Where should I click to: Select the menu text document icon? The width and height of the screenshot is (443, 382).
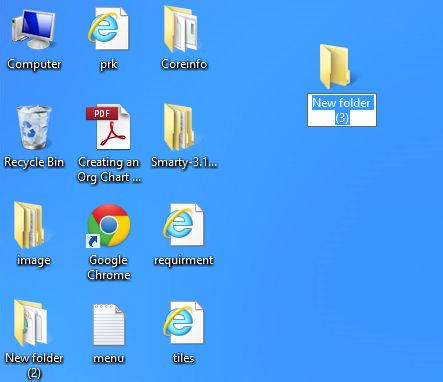109,324
